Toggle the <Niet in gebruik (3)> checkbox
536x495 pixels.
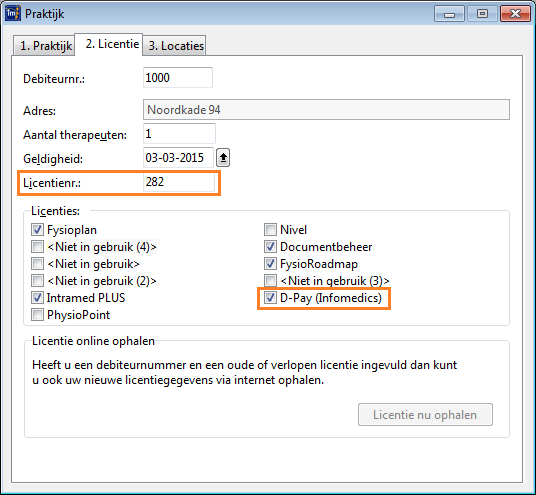point(270,281)
